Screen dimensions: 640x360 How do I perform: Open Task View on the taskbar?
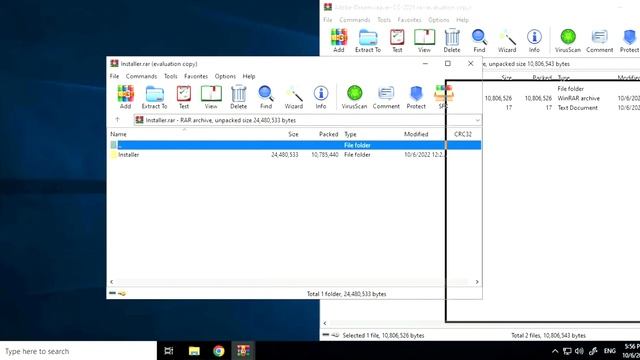(169, 351)
